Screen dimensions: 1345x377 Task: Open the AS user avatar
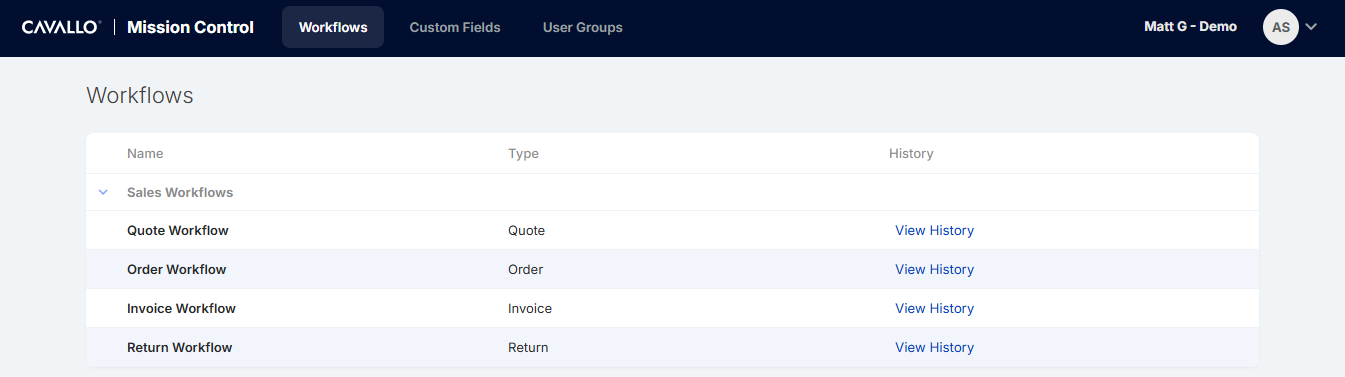(1281, 27)
